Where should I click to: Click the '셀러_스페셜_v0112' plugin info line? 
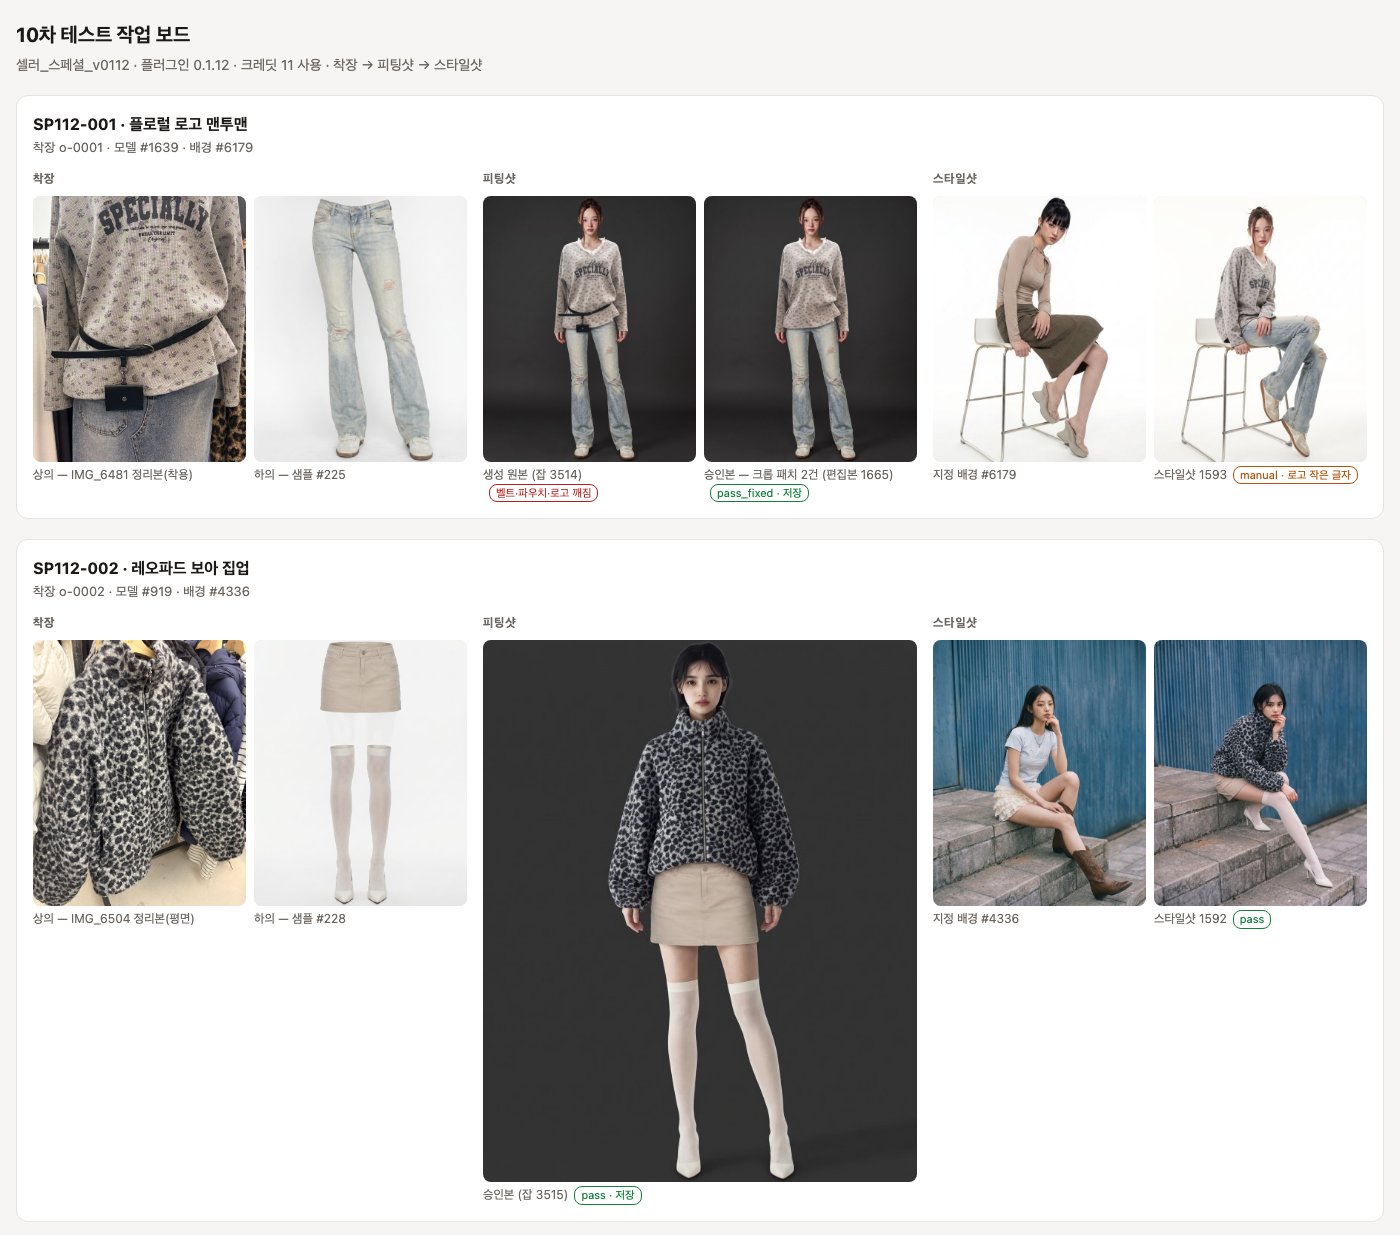pyautogui.click(x=249, y=65)
